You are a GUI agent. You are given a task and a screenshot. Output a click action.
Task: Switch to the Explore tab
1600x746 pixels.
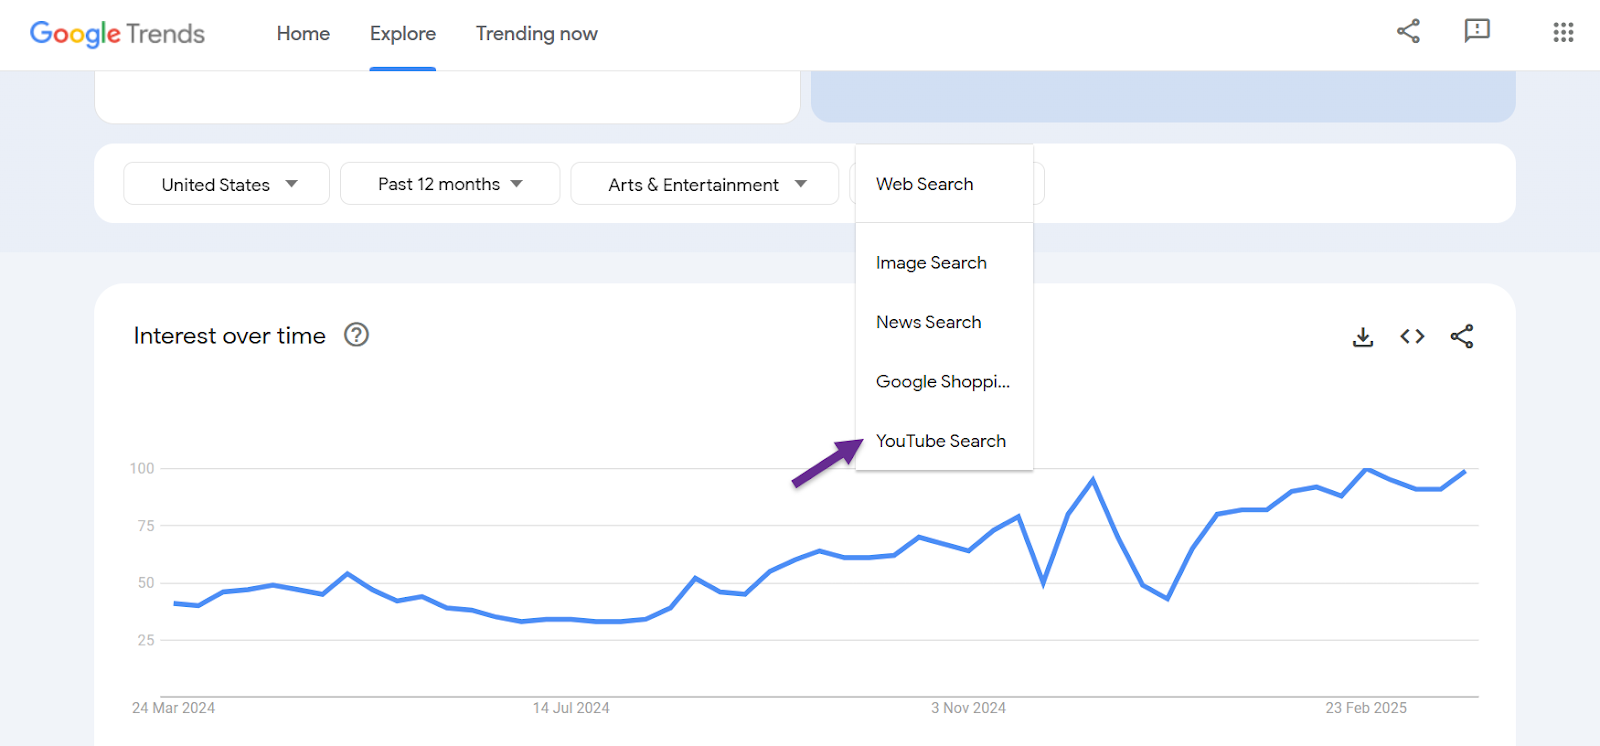[x=403, y=34]
